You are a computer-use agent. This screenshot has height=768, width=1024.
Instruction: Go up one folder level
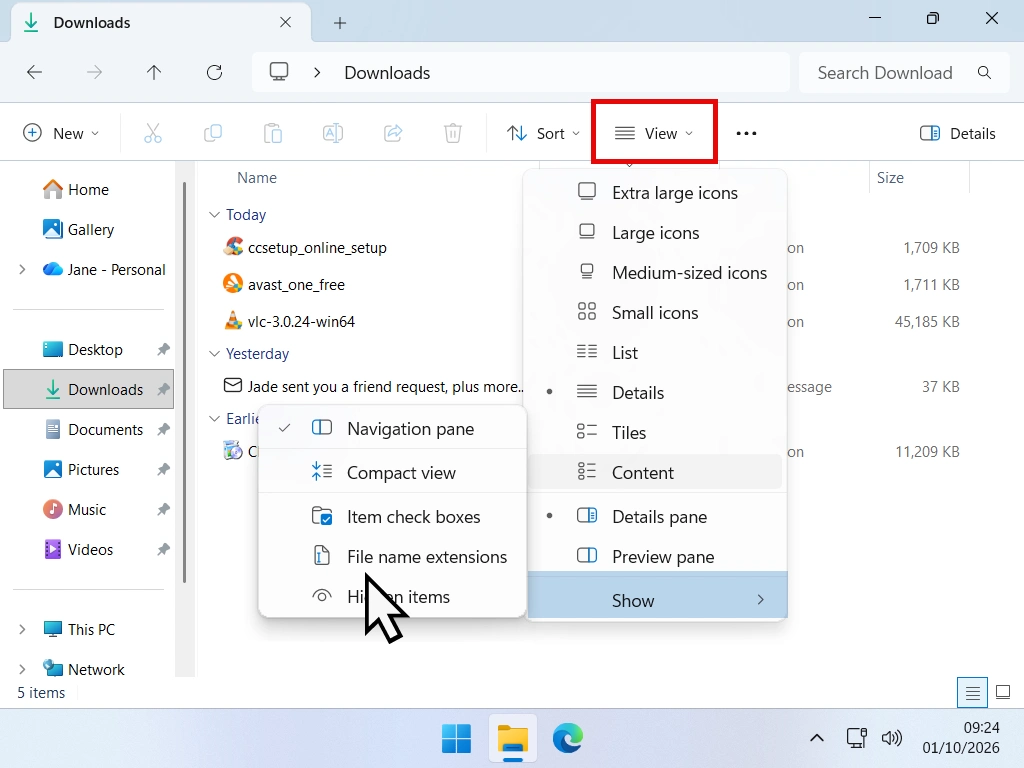(x=154, y=72)
